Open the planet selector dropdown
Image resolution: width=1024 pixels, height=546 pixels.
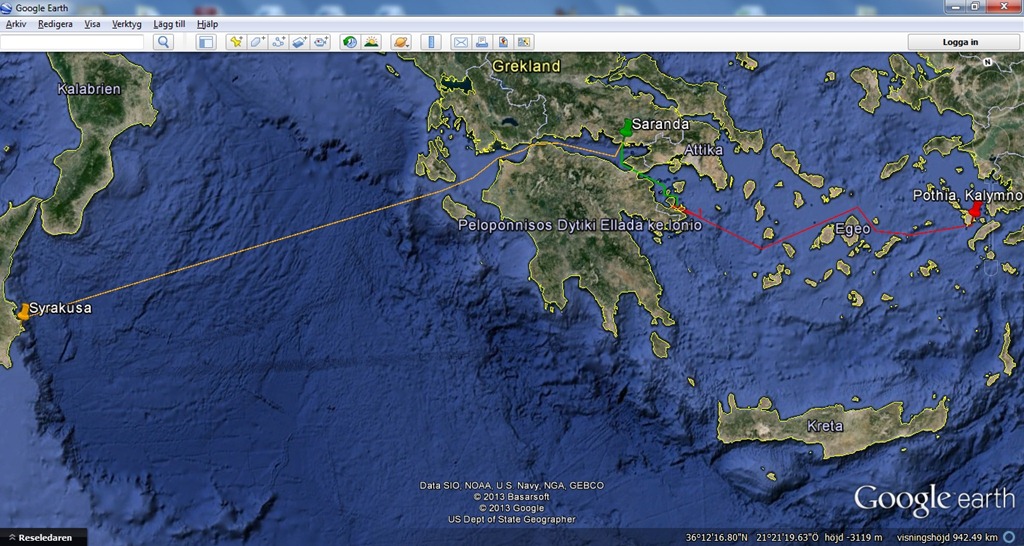[401, 42]
